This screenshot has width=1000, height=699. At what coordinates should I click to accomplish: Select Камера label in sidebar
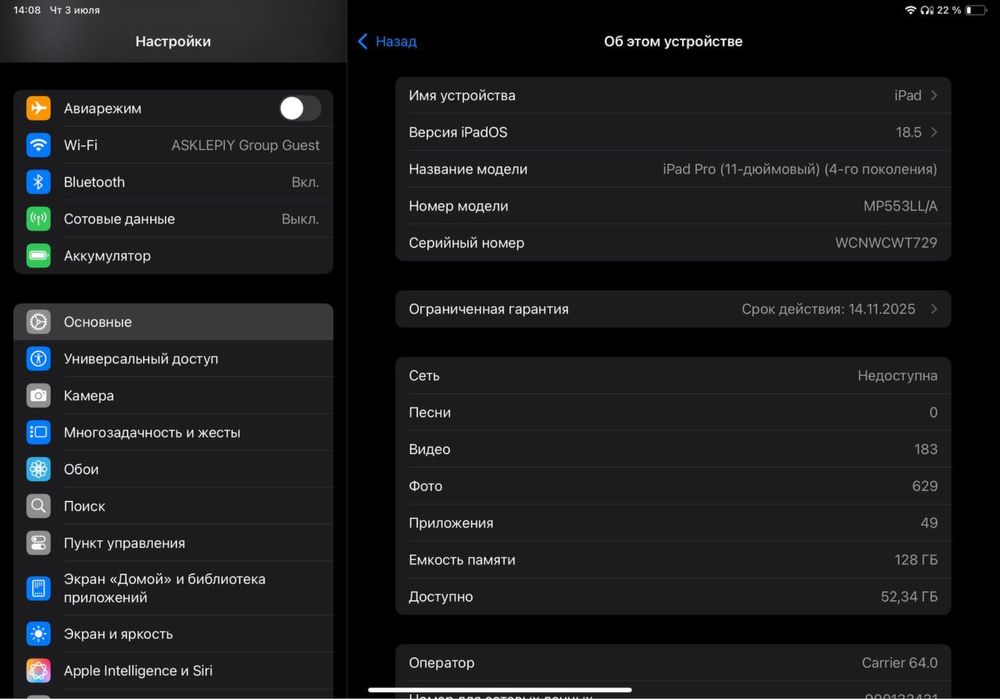pyautogui.click(x=89, y=396)
